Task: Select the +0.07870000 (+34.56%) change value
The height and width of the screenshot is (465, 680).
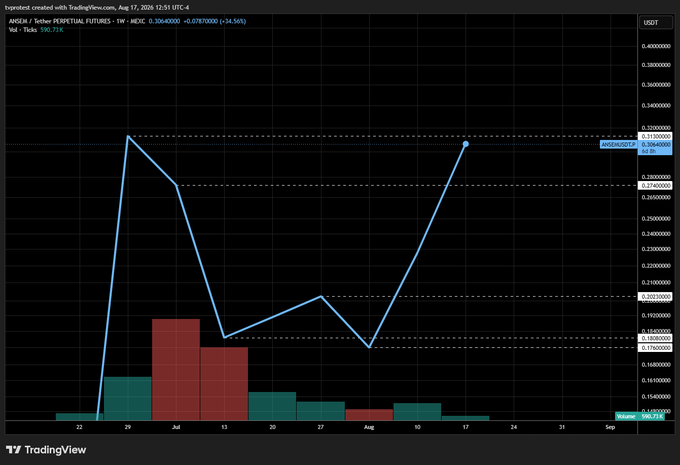Action: coord(214,21)
